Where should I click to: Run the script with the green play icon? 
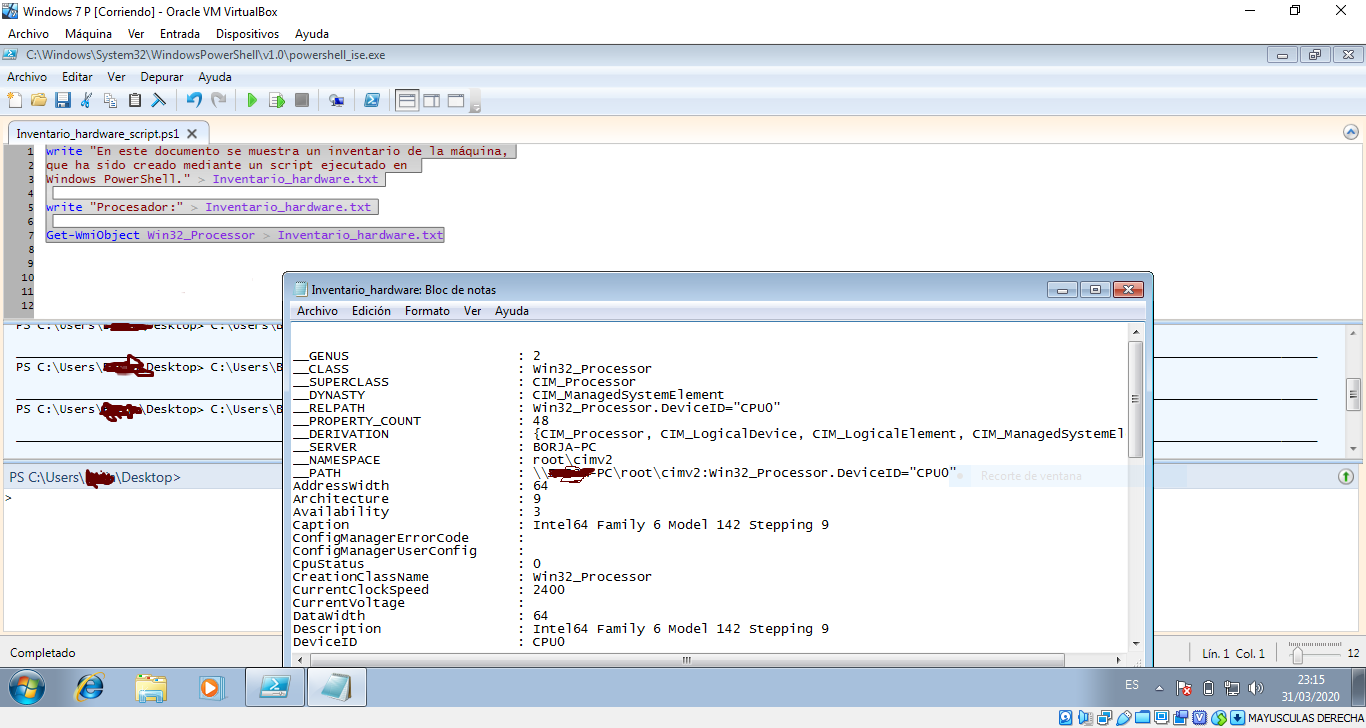click(x=253, y=100)
